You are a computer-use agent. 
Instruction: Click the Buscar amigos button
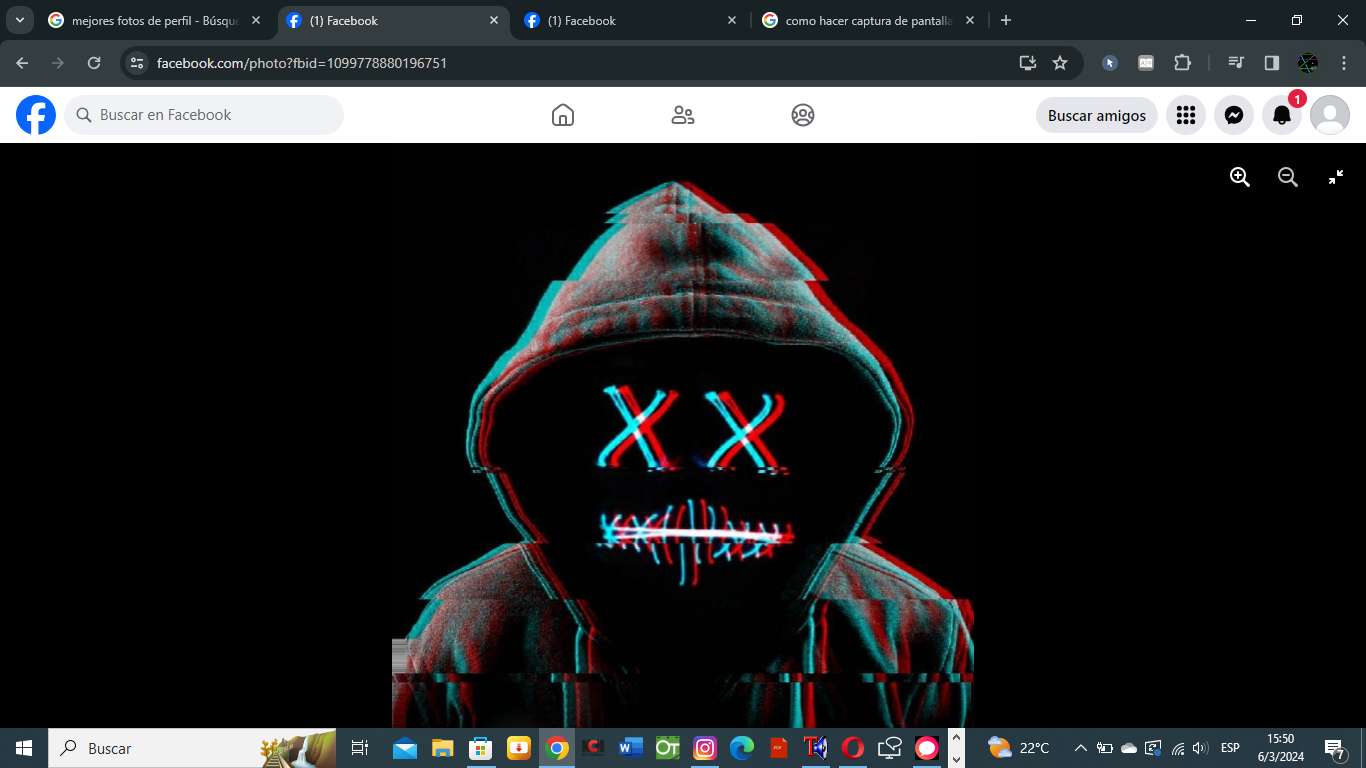(x=1097, y=115)
